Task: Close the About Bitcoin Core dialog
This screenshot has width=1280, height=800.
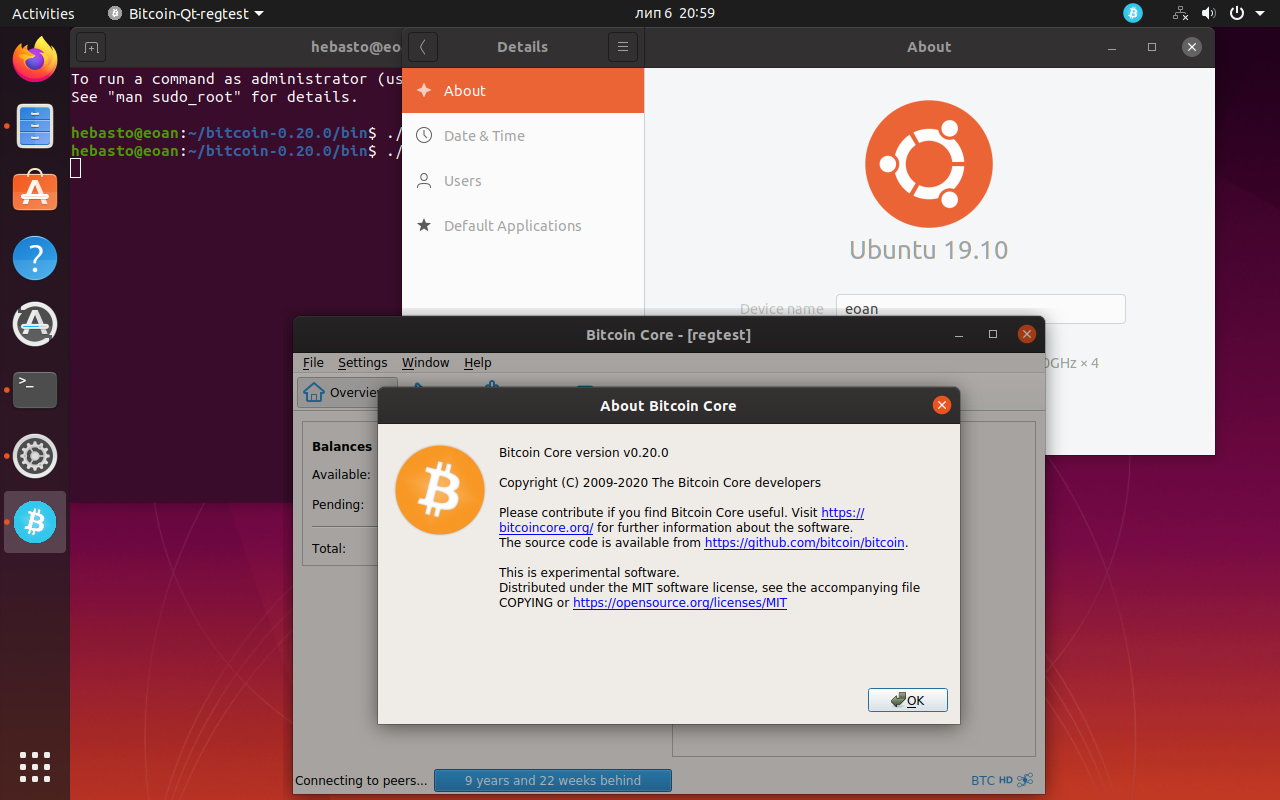Action: pyautogui.click(x=941, y=405)
